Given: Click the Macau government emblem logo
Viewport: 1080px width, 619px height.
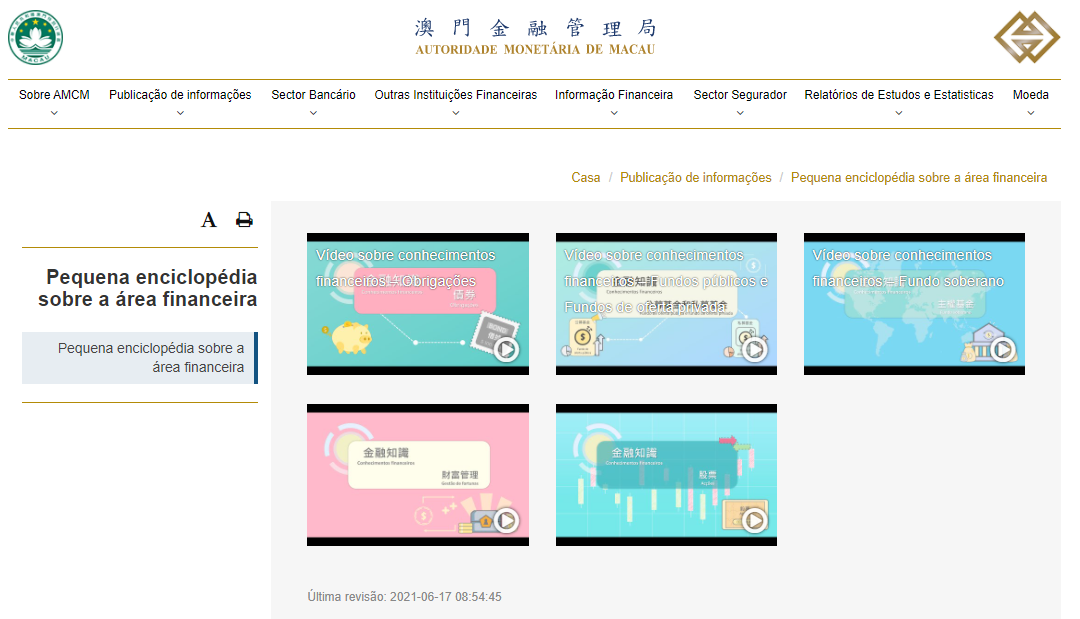Looking at the screenshot, I should [x=36, y=39].
